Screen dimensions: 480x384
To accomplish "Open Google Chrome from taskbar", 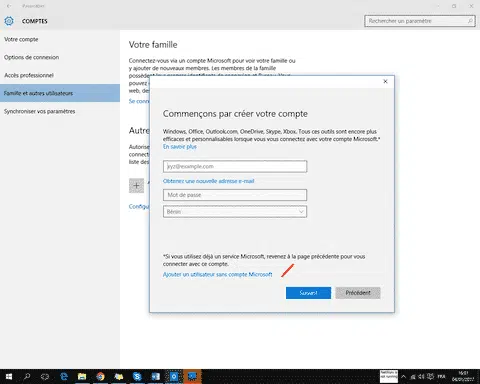I will [x=100, y=377].
